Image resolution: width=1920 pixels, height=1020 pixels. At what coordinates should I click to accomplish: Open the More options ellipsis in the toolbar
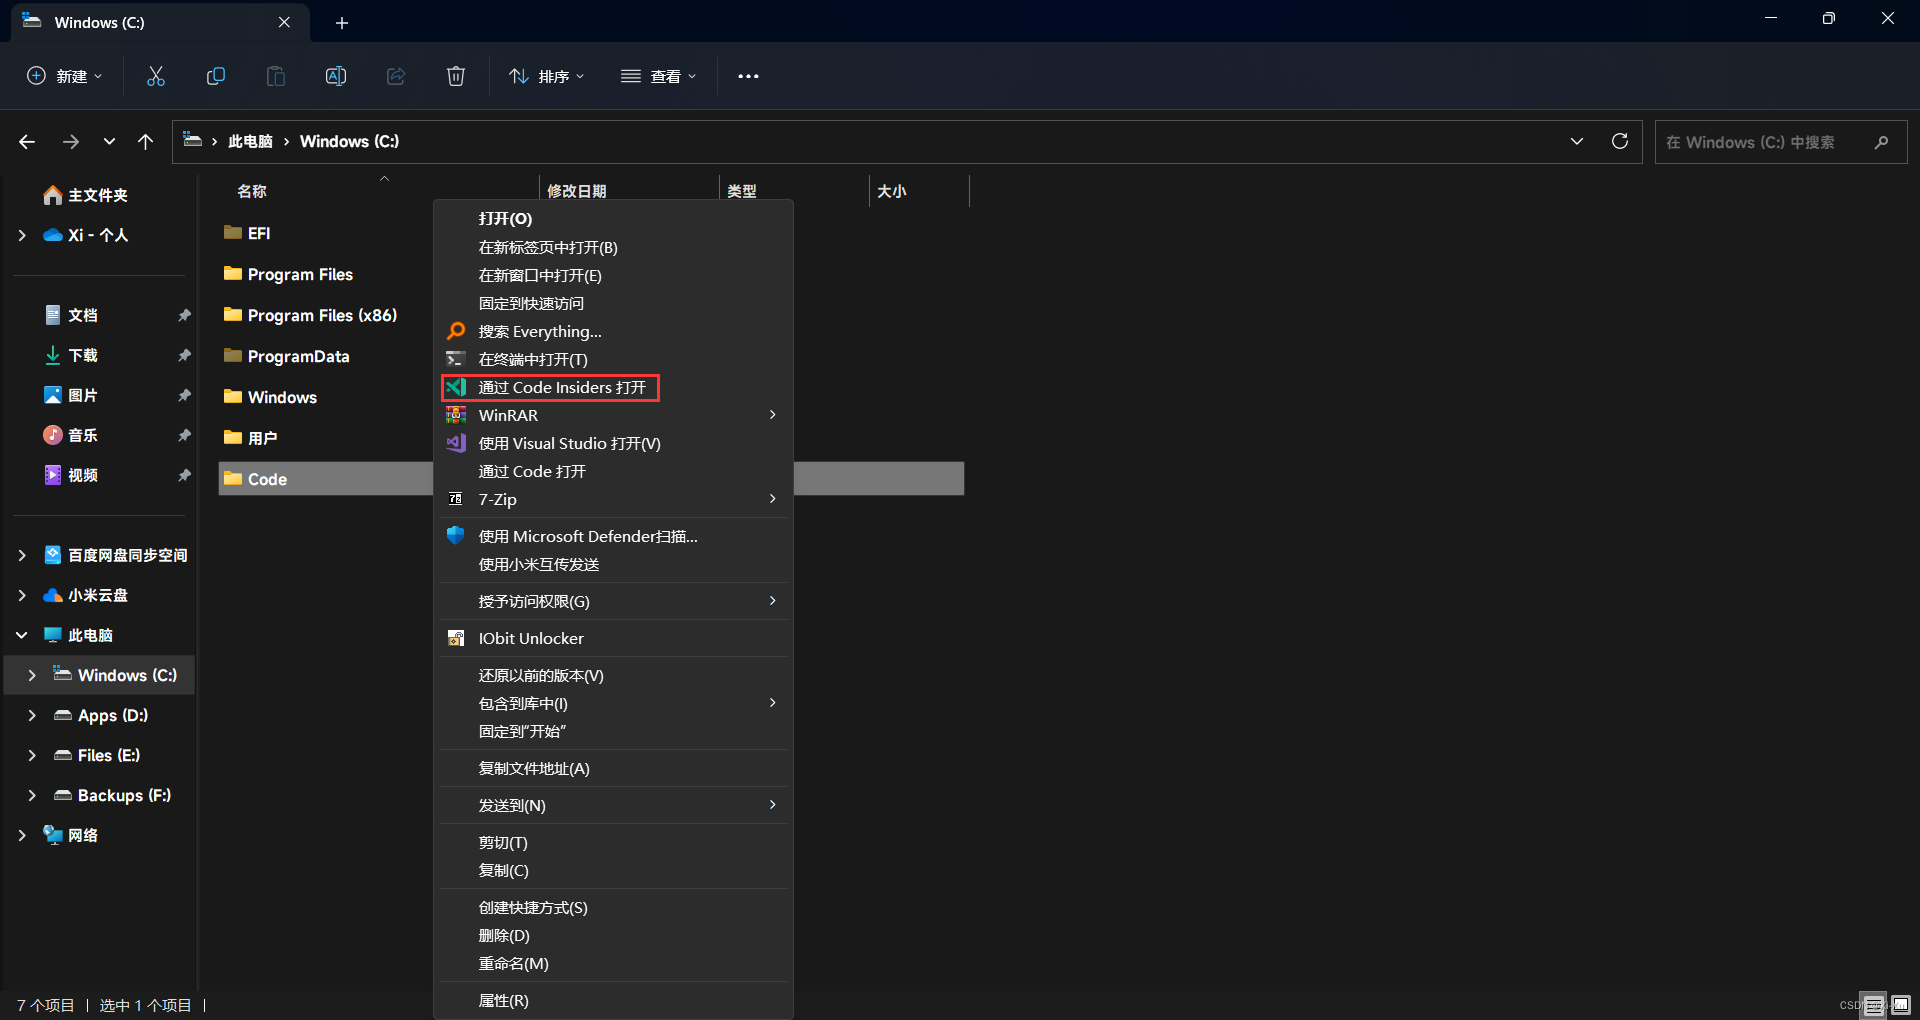[748, 76]
